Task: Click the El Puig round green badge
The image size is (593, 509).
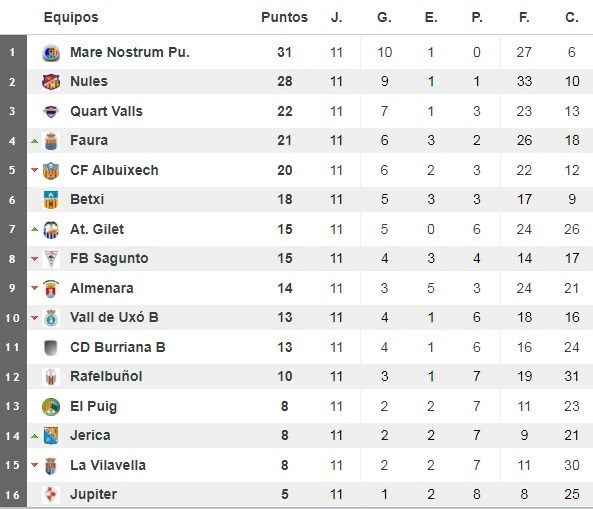Action: pos(51,407)
